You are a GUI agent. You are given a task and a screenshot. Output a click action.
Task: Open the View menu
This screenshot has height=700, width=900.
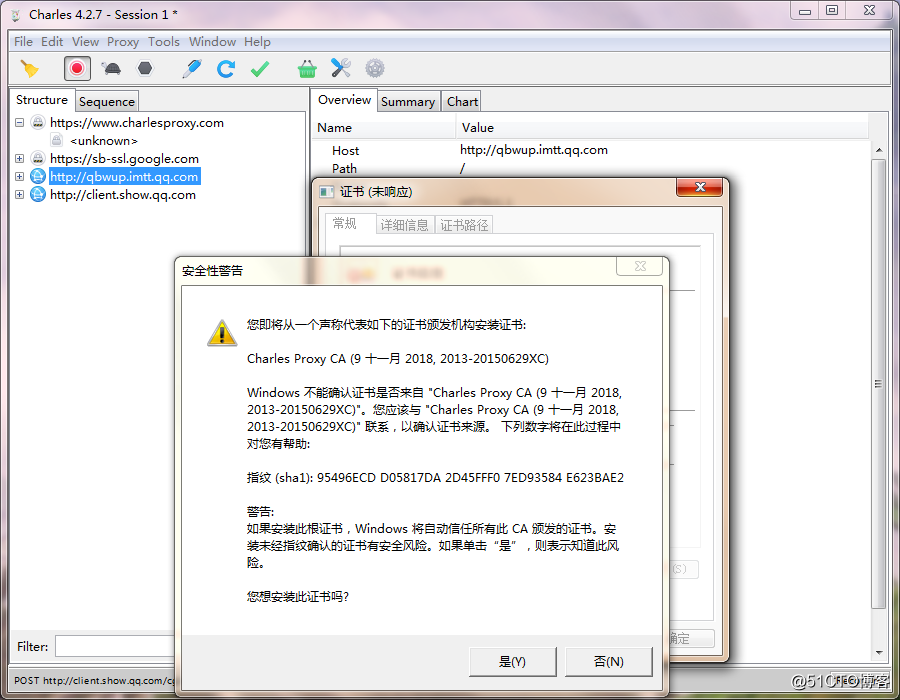86,42
